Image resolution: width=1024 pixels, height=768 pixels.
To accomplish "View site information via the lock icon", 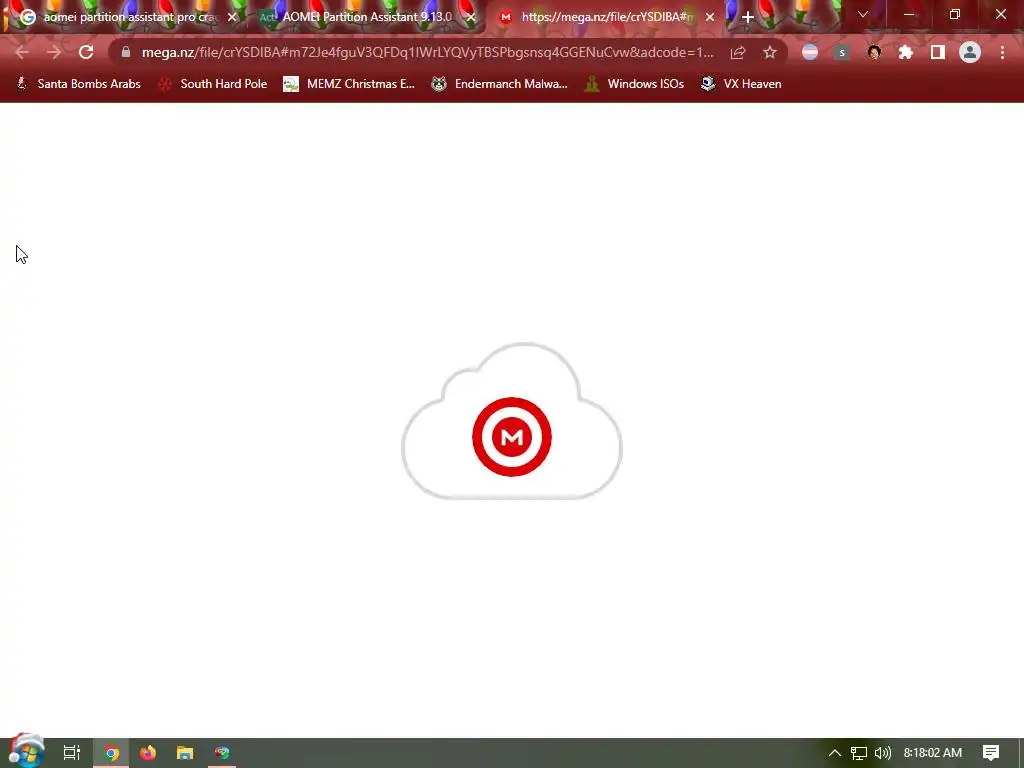I will (x=126, y=52).
